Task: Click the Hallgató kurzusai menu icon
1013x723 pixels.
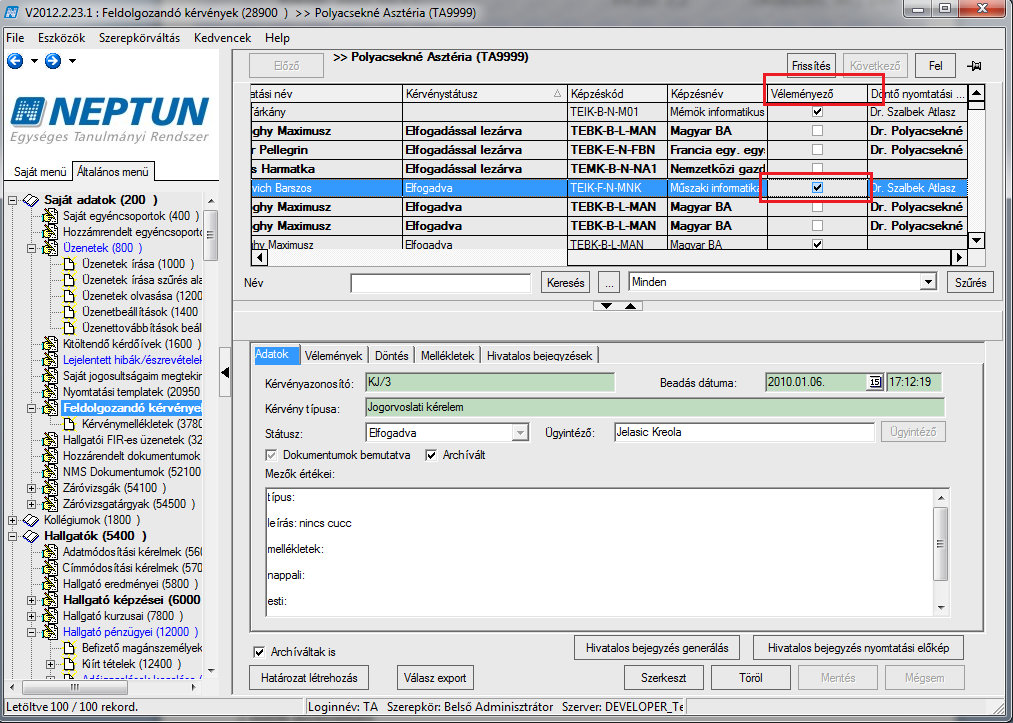Action: coord(50,616)
